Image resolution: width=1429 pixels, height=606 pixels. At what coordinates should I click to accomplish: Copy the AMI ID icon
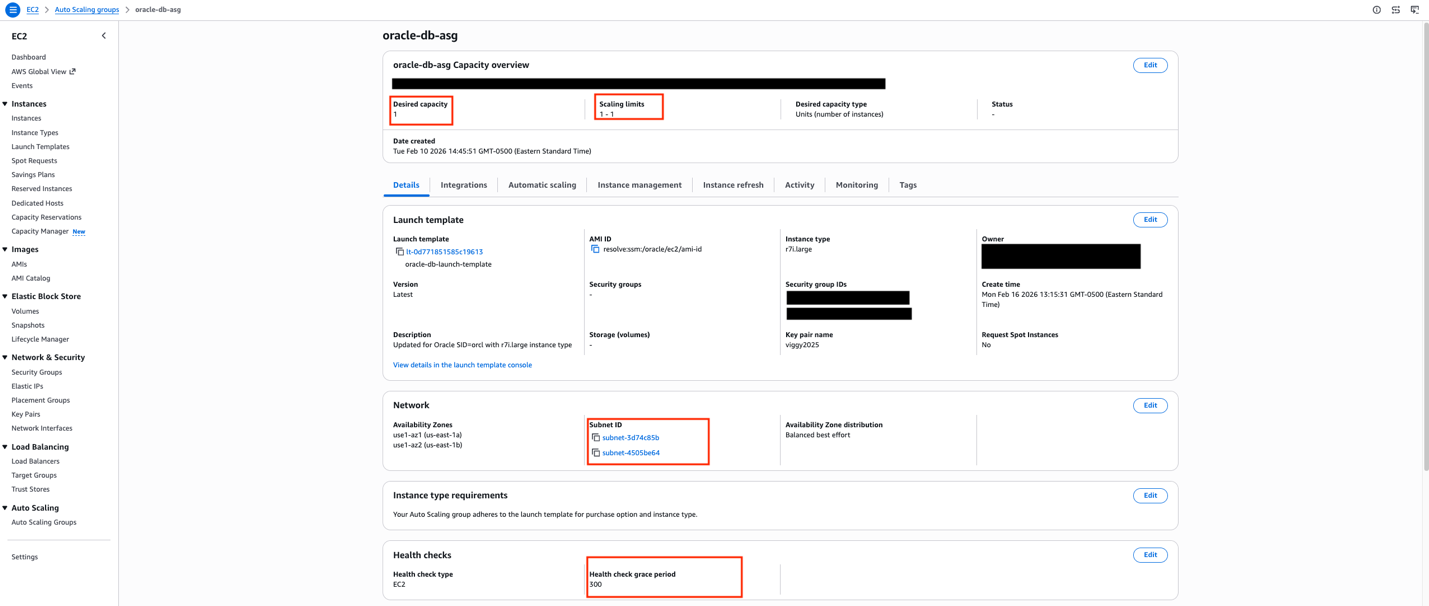595,249
